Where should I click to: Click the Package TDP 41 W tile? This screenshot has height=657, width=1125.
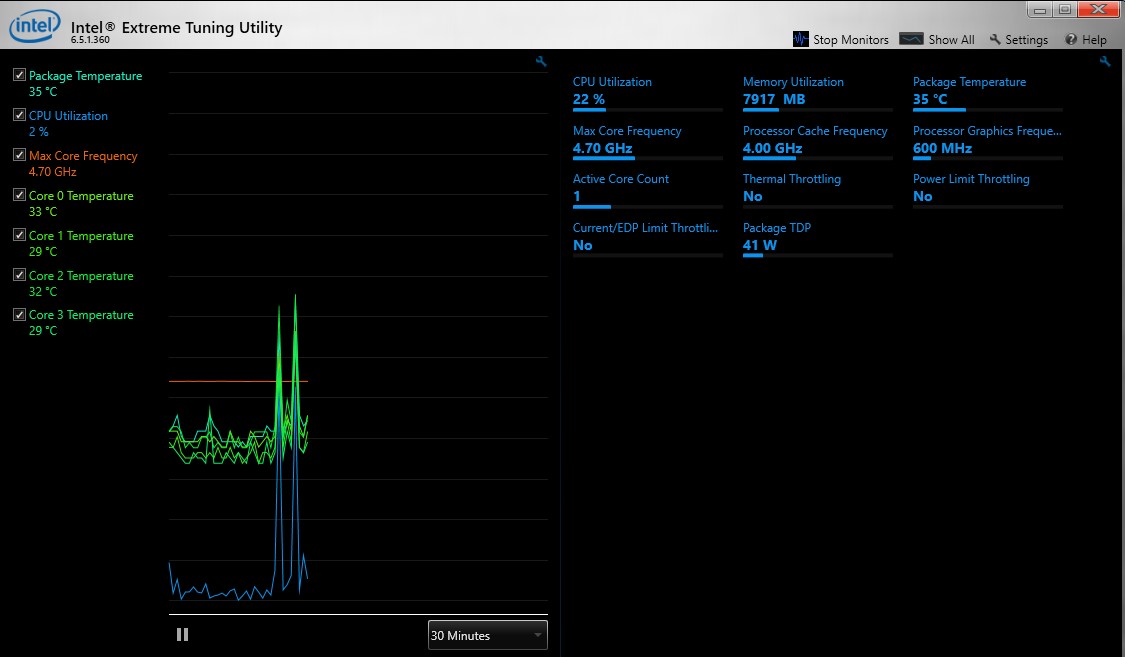pyautogui.click(x=817, y=239)
